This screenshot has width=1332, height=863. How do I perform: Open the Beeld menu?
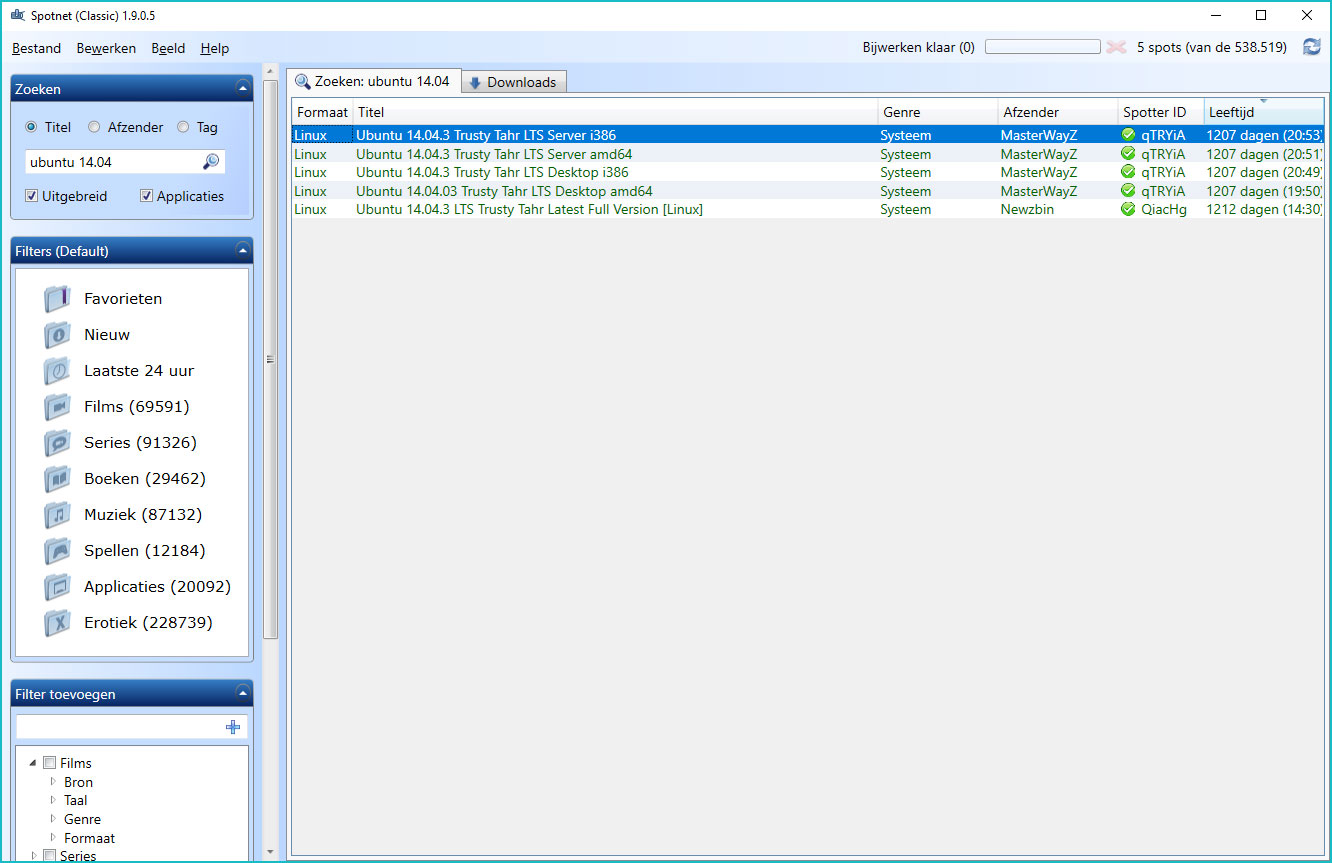coord(168,48)
